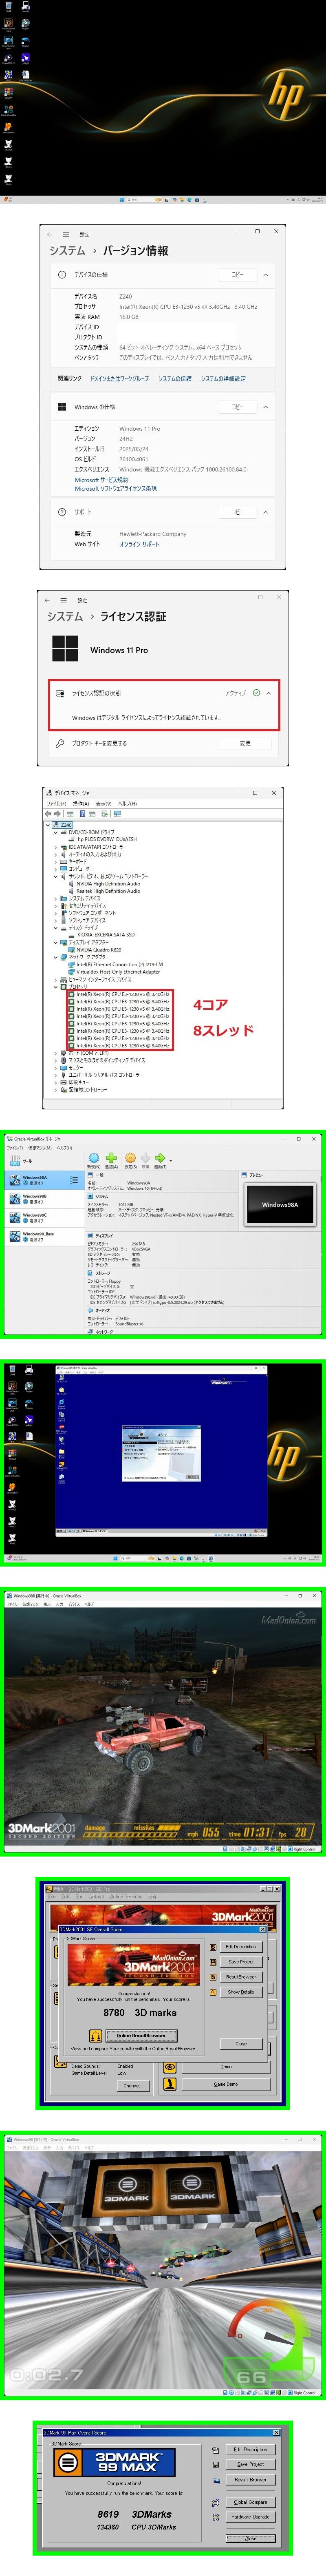
Task: Open the Microsoft サービス規約 link
Action: 101,480
